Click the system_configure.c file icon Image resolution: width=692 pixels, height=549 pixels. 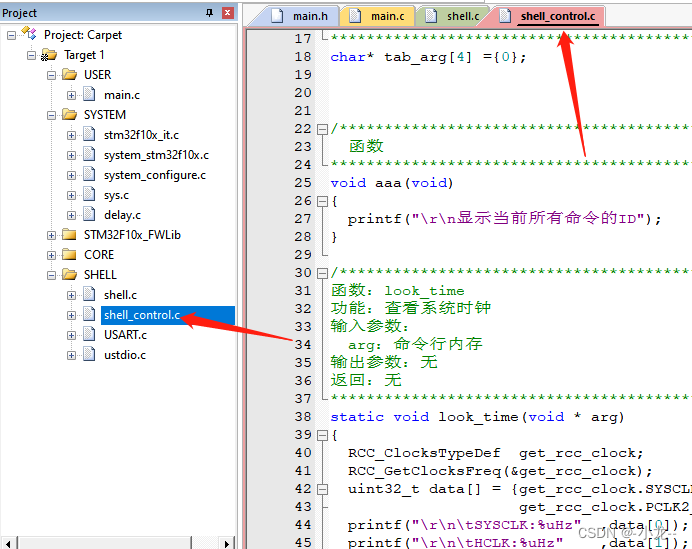click(89, 174)
